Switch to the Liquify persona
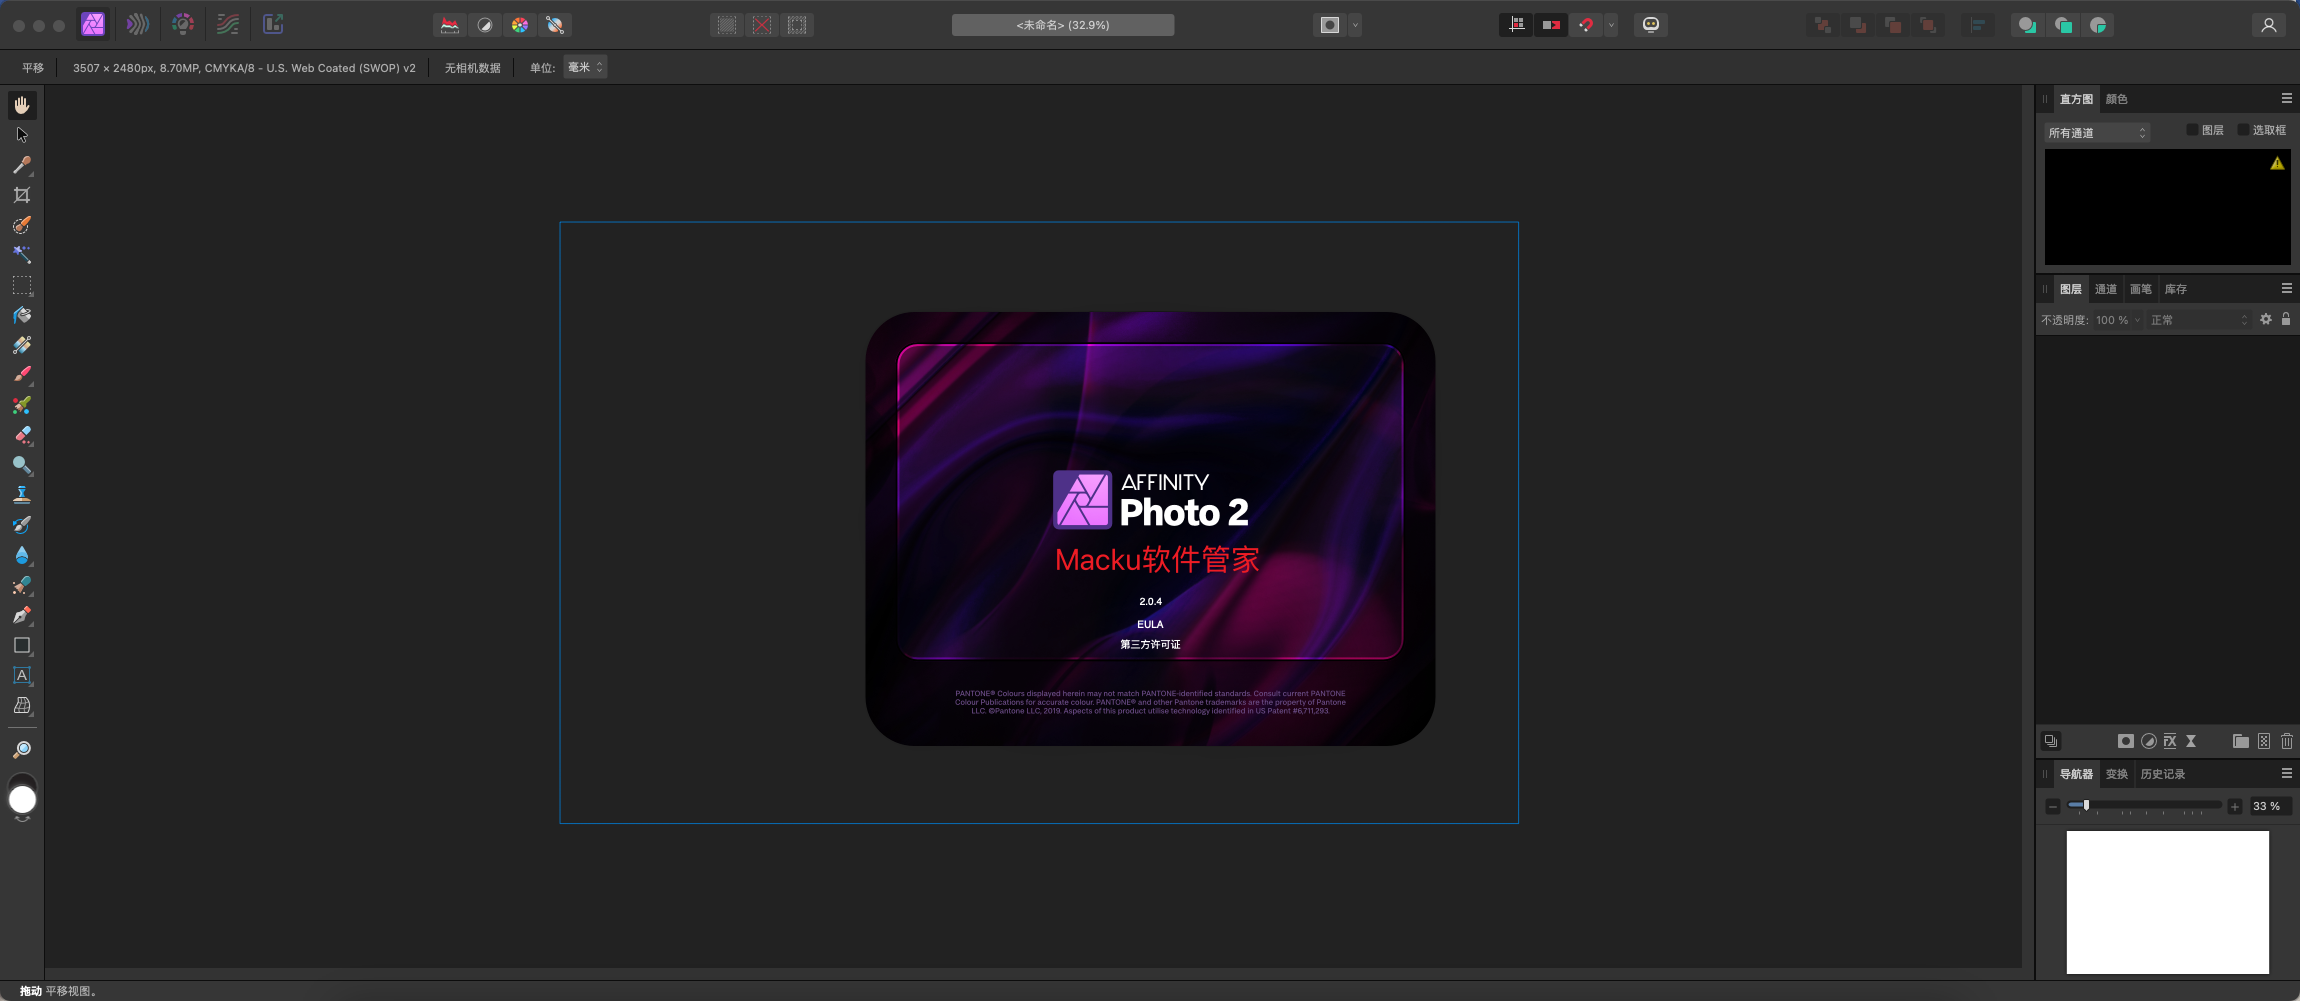Screen dimensions: 2300x1001 pyautogui.click(x=138, y=25)
